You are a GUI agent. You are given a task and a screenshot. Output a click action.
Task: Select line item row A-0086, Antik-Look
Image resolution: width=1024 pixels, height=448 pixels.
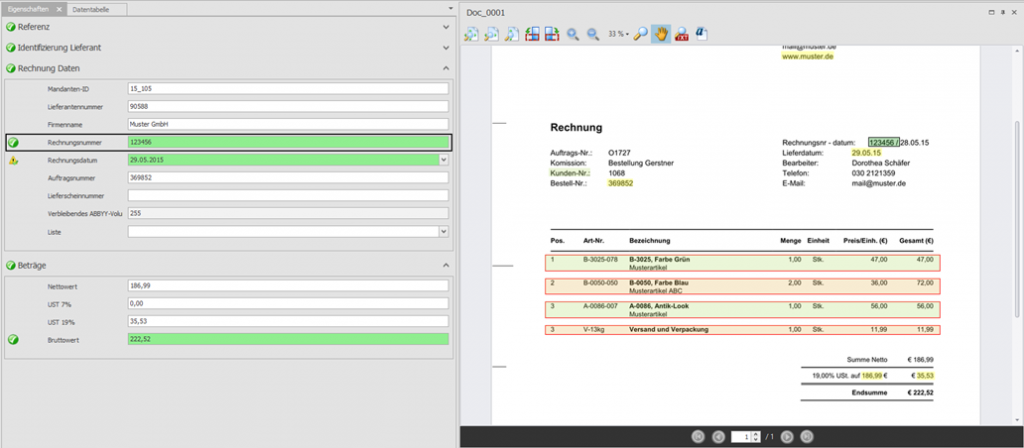743,310
